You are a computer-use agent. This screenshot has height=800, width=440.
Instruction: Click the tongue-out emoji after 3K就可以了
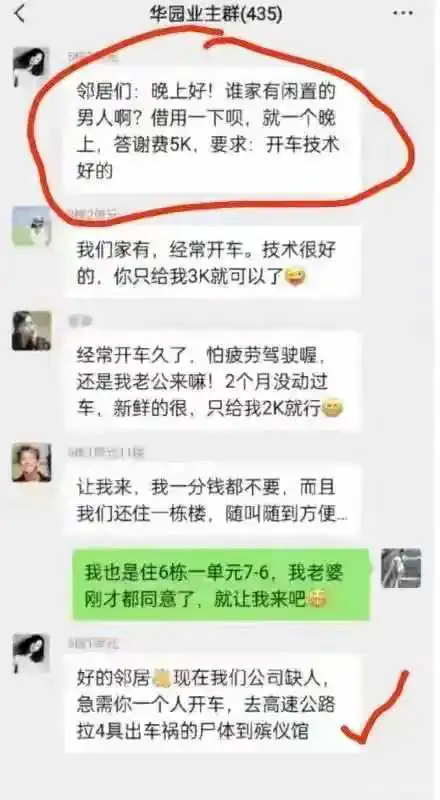click(x=294, y=278)
